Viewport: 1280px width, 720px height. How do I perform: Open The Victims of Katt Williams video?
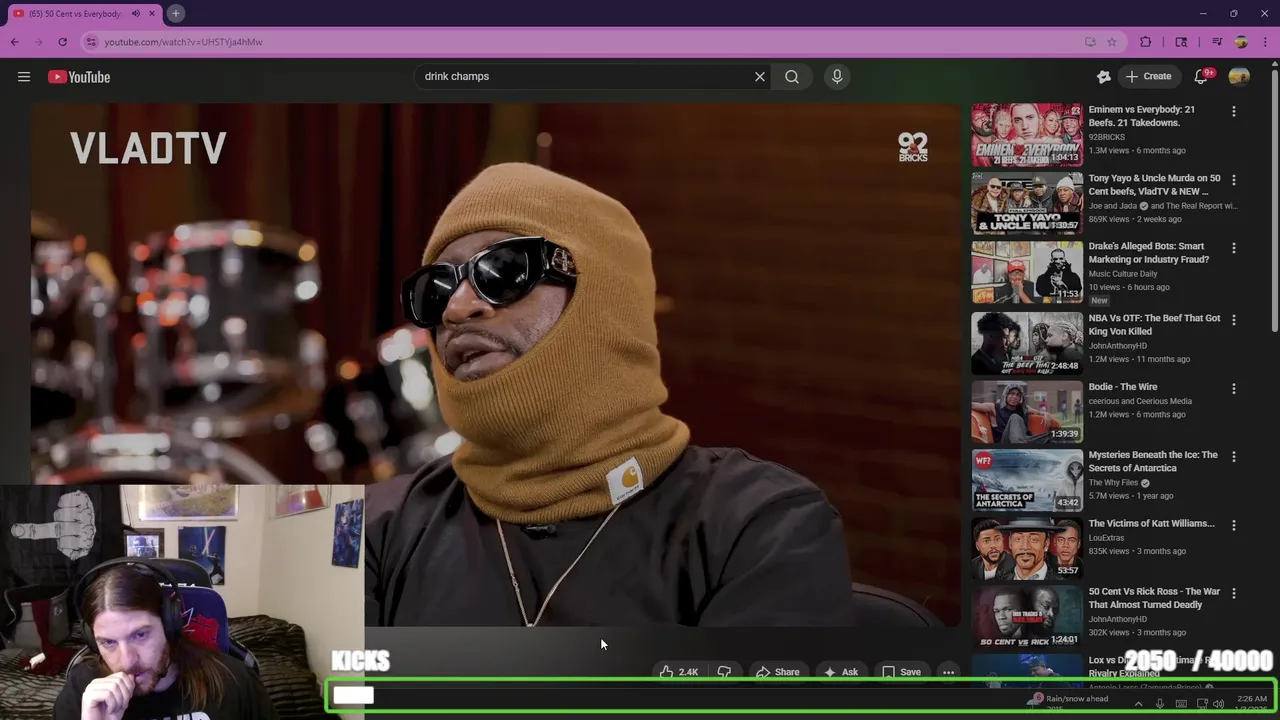(1151, 523)
